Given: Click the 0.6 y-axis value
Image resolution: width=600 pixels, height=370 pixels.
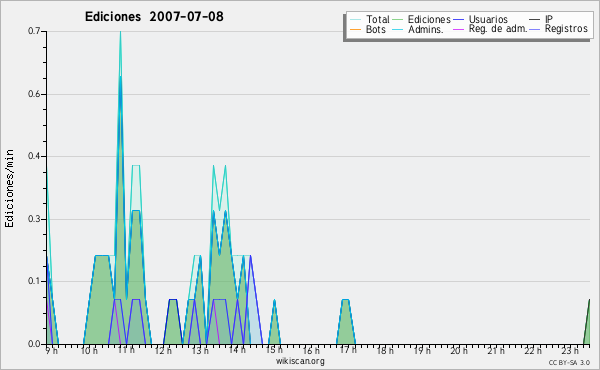Looking at the screenshot, I should coord(34,94).
